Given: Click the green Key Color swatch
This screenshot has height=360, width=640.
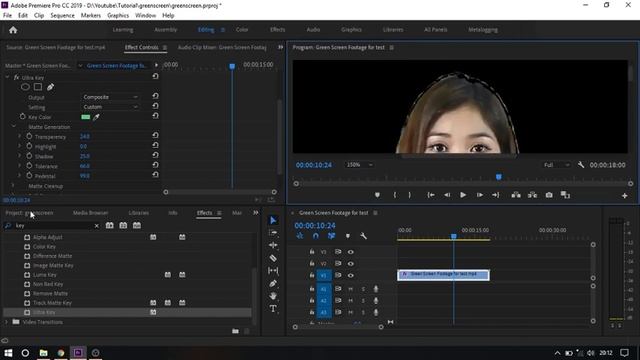Looking at the screenshot, I should (85, 117).
